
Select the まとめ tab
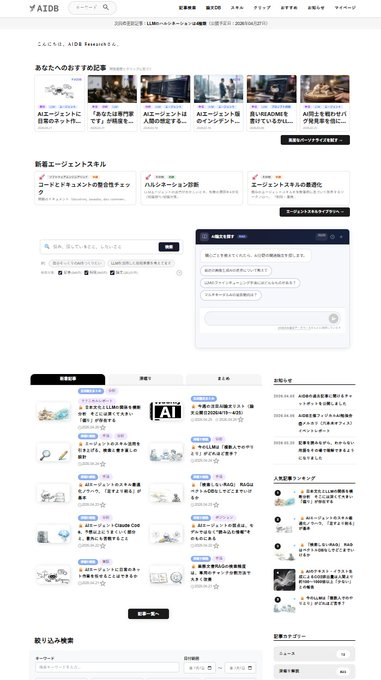click(224, 379)
